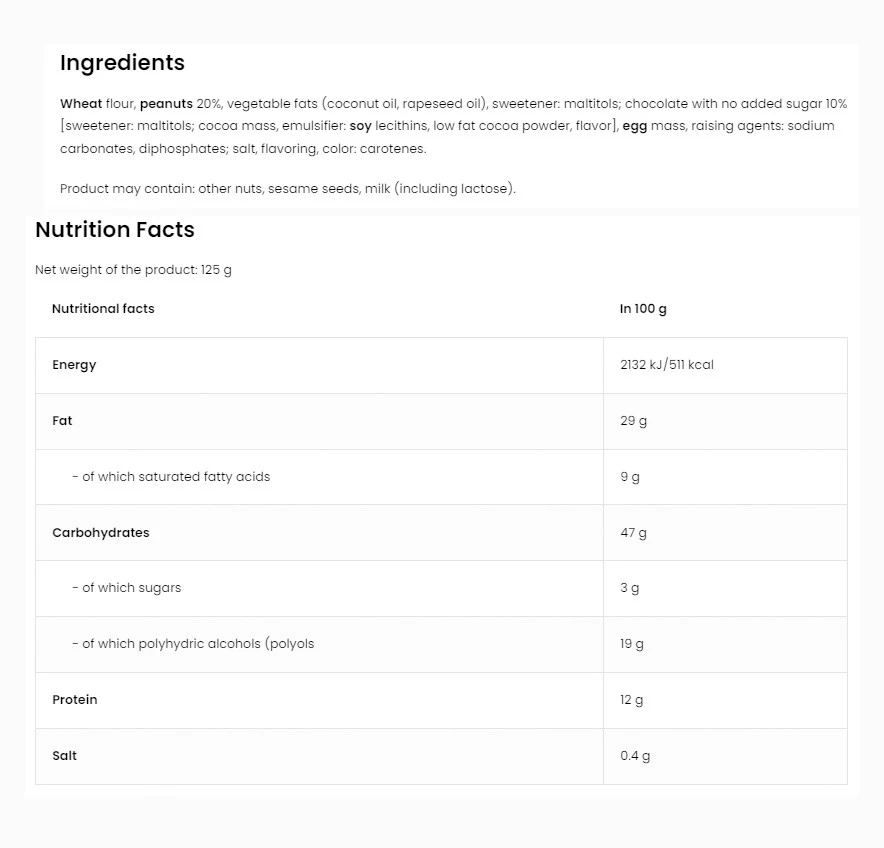
Task: Select the Fat row label
Action: (62, 421)
